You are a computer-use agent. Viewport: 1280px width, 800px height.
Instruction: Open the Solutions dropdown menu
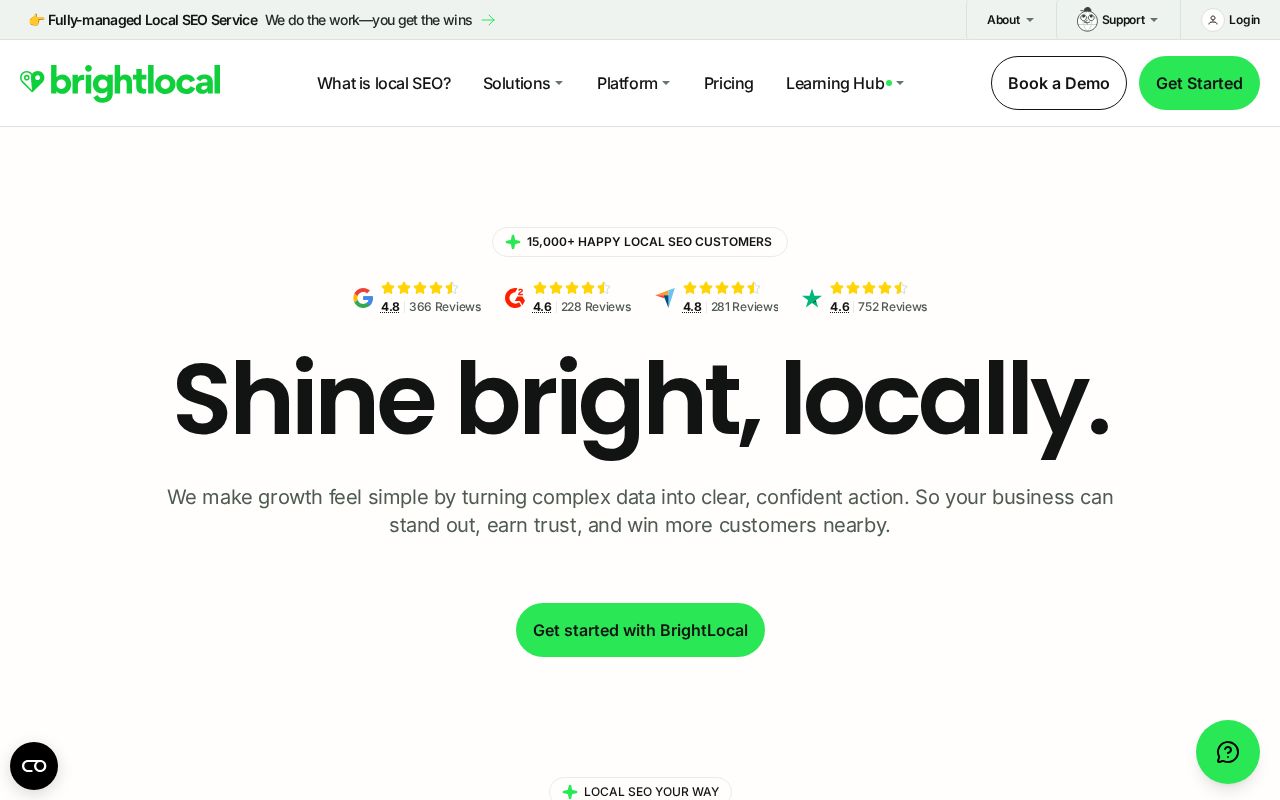(523, 83)
